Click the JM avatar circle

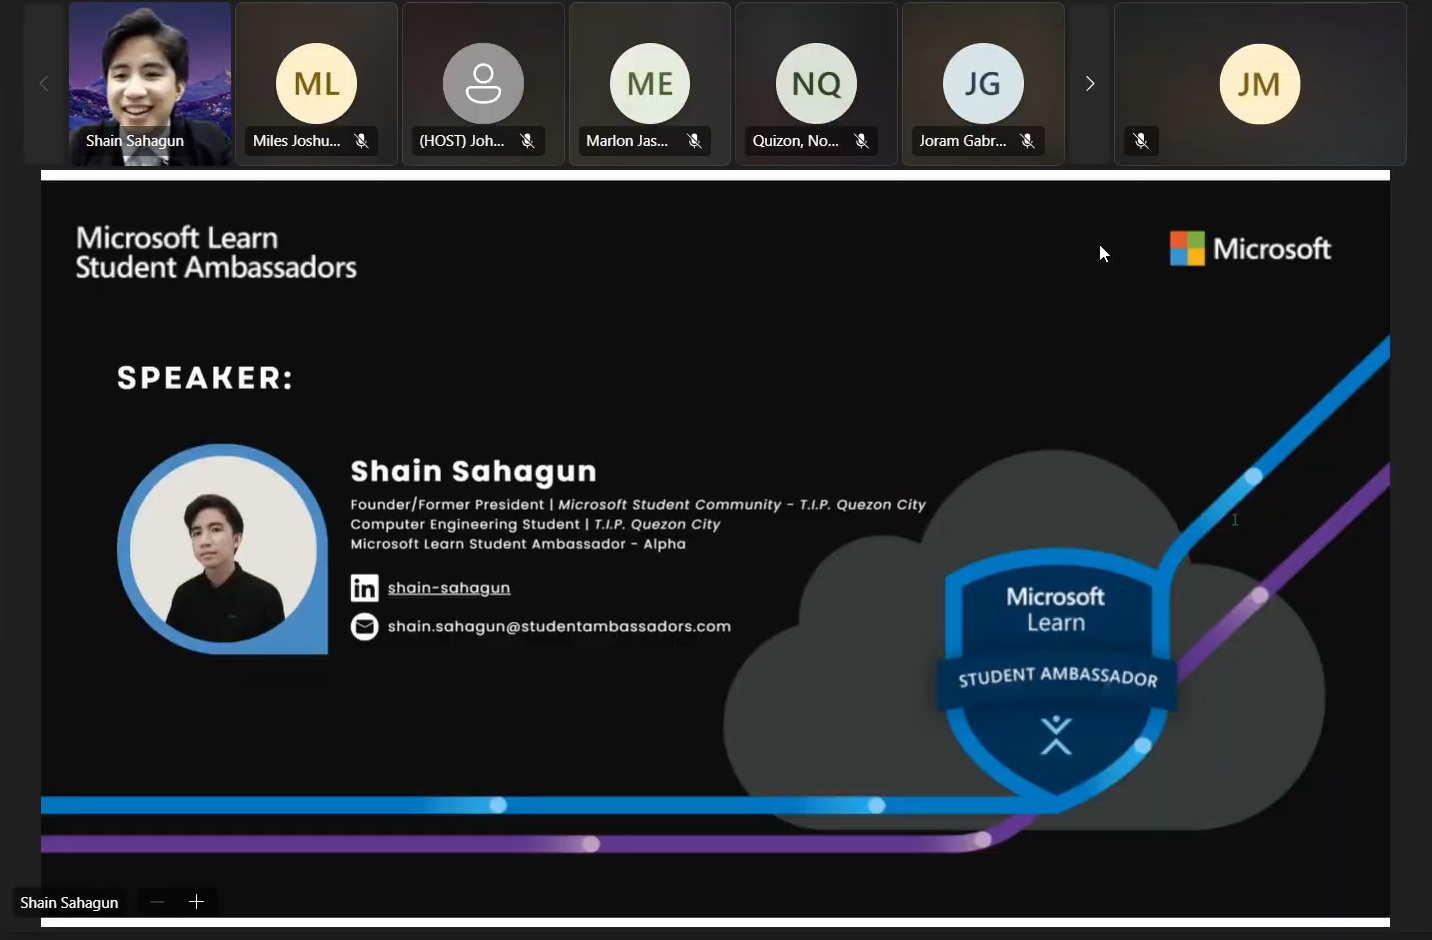click(1259, 84)
